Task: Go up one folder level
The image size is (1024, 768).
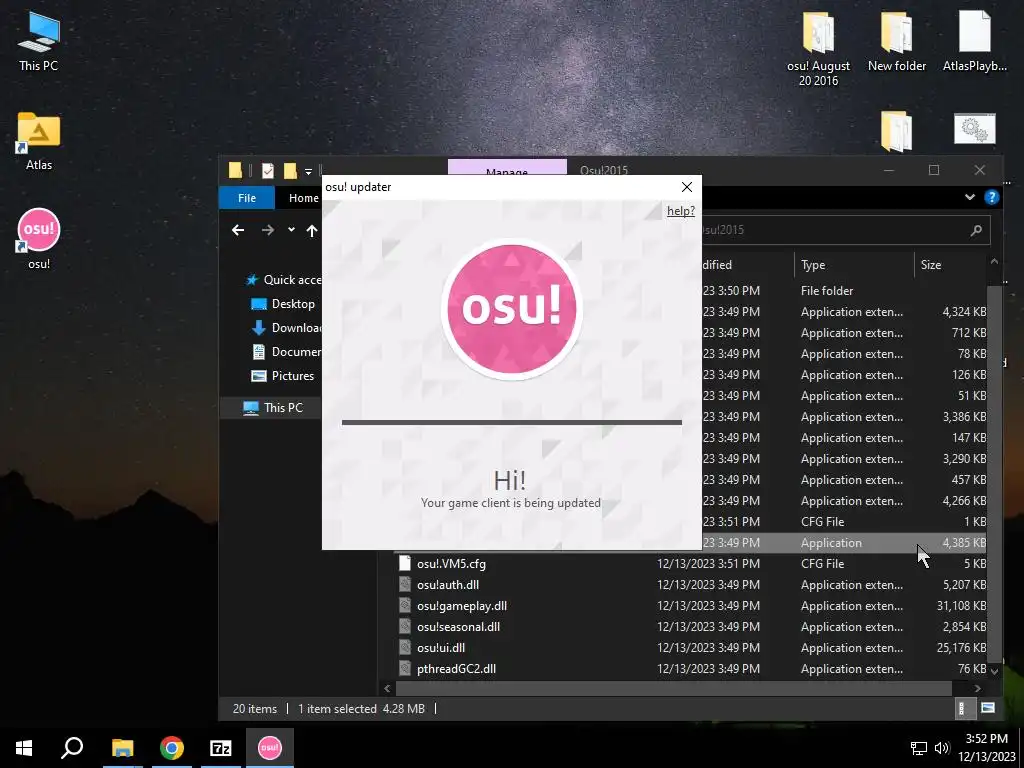Action: [312, 230]
